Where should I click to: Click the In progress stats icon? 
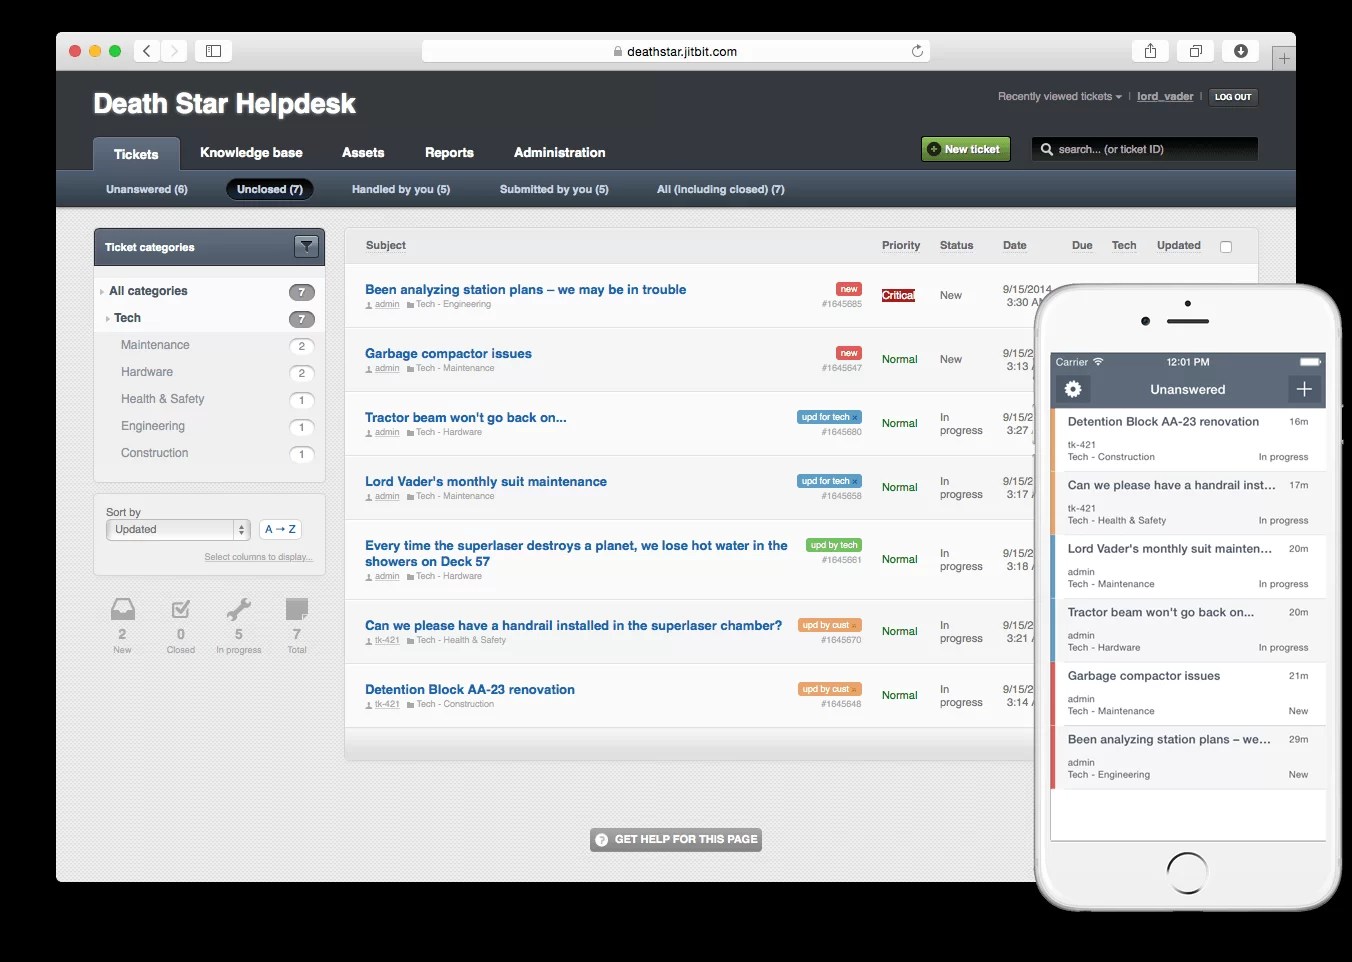[x=238, y=607]
